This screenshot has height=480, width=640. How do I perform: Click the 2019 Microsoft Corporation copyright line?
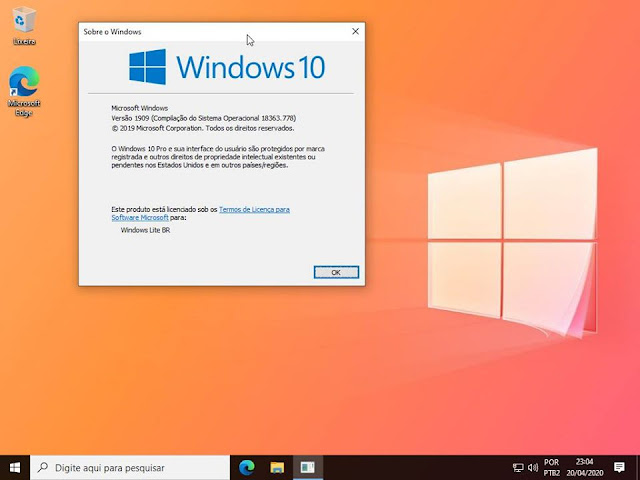202,128
